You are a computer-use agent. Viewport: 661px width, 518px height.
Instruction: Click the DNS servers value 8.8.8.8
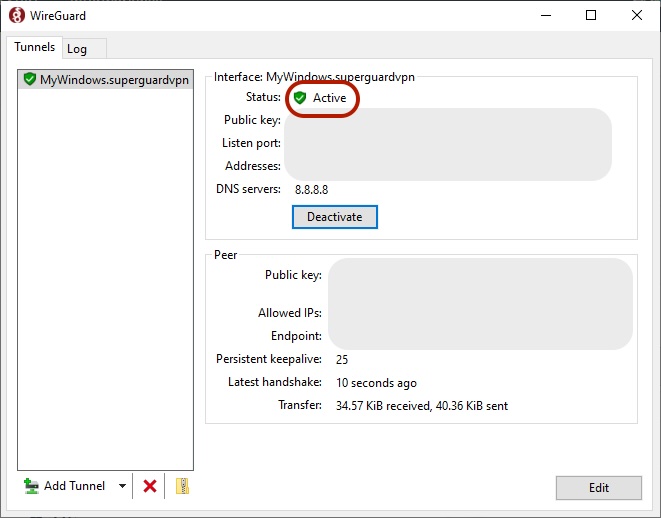coord(311,190)
